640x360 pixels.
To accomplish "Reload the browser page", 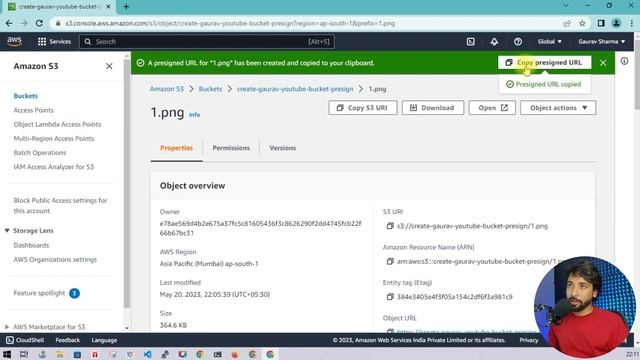I will (39, 23).
